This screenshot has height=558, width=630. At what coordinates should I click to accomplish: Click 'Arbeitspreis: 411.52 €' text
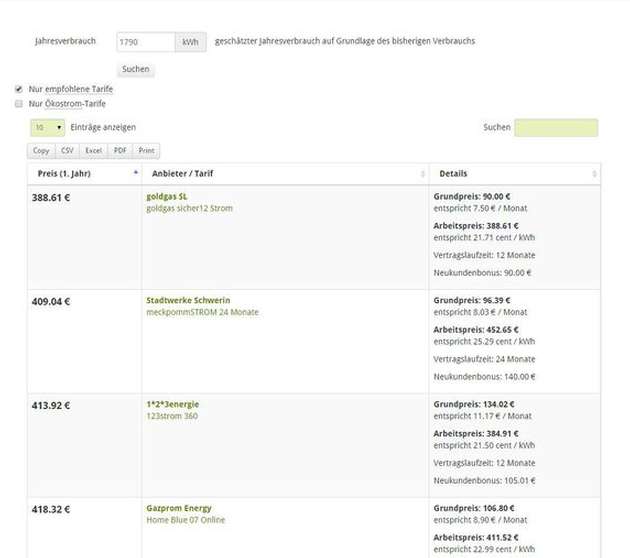[x=476, y=538]
